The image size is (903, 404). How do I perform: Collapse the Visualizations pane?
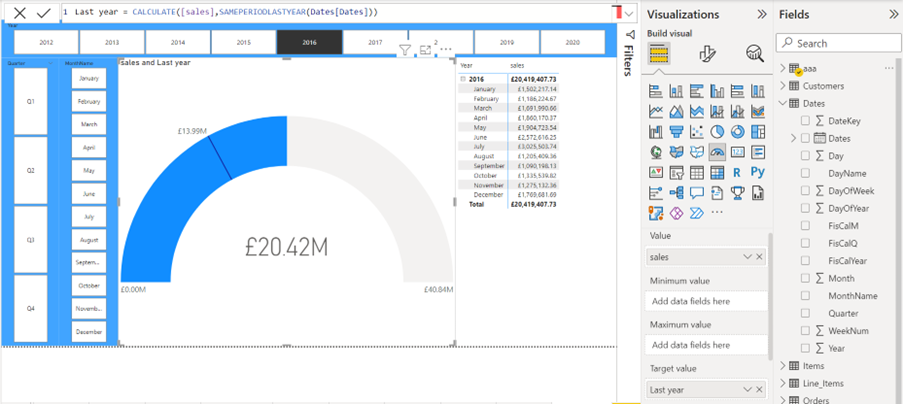tap(761, 14)
